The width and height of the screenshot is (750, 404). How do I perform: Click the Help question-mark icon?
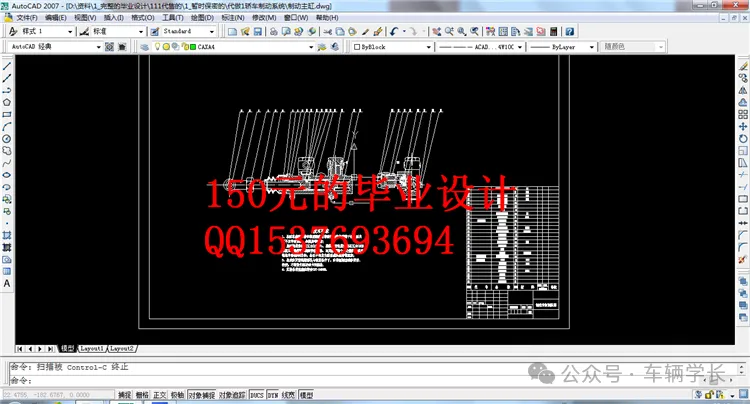coord(570,32)
